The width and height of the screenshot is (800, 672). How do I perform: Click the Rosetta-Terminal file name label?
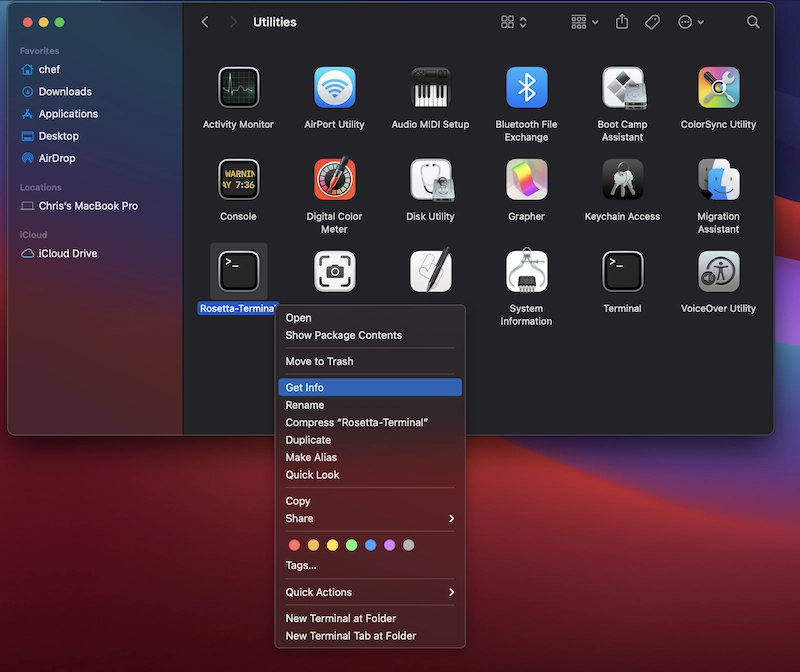(x=238, y=308)
